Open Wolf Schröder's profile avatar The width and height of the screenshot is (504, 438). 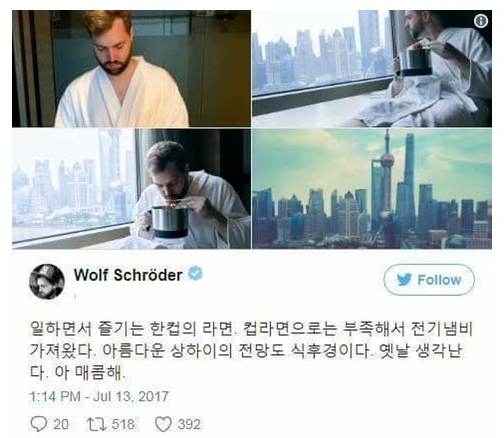(46, 281)
